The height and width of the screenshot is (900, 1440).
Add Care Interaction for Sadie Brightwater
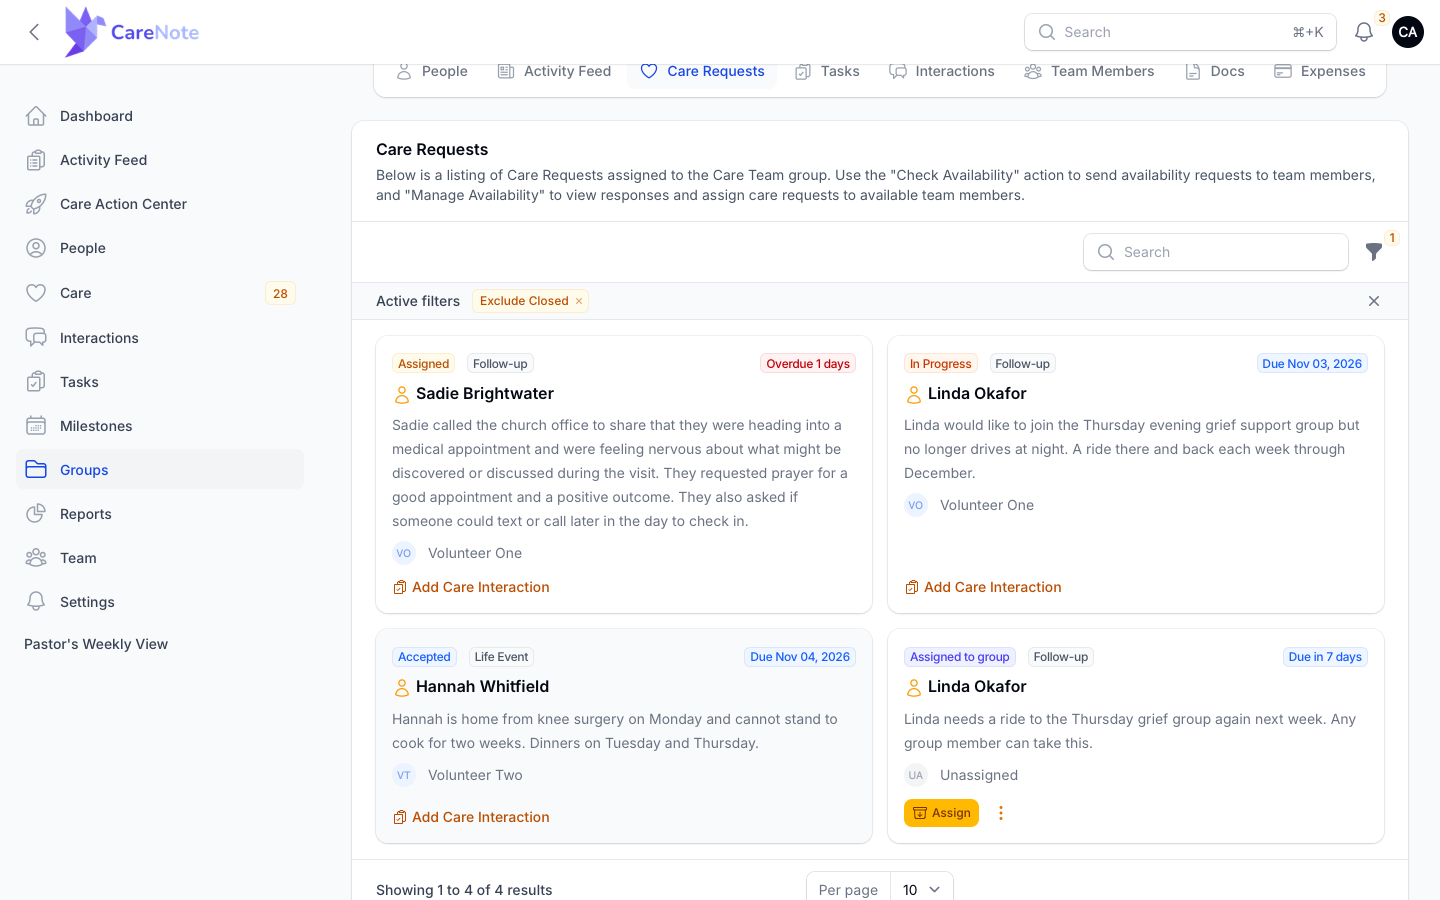click(x=471, y=587)
